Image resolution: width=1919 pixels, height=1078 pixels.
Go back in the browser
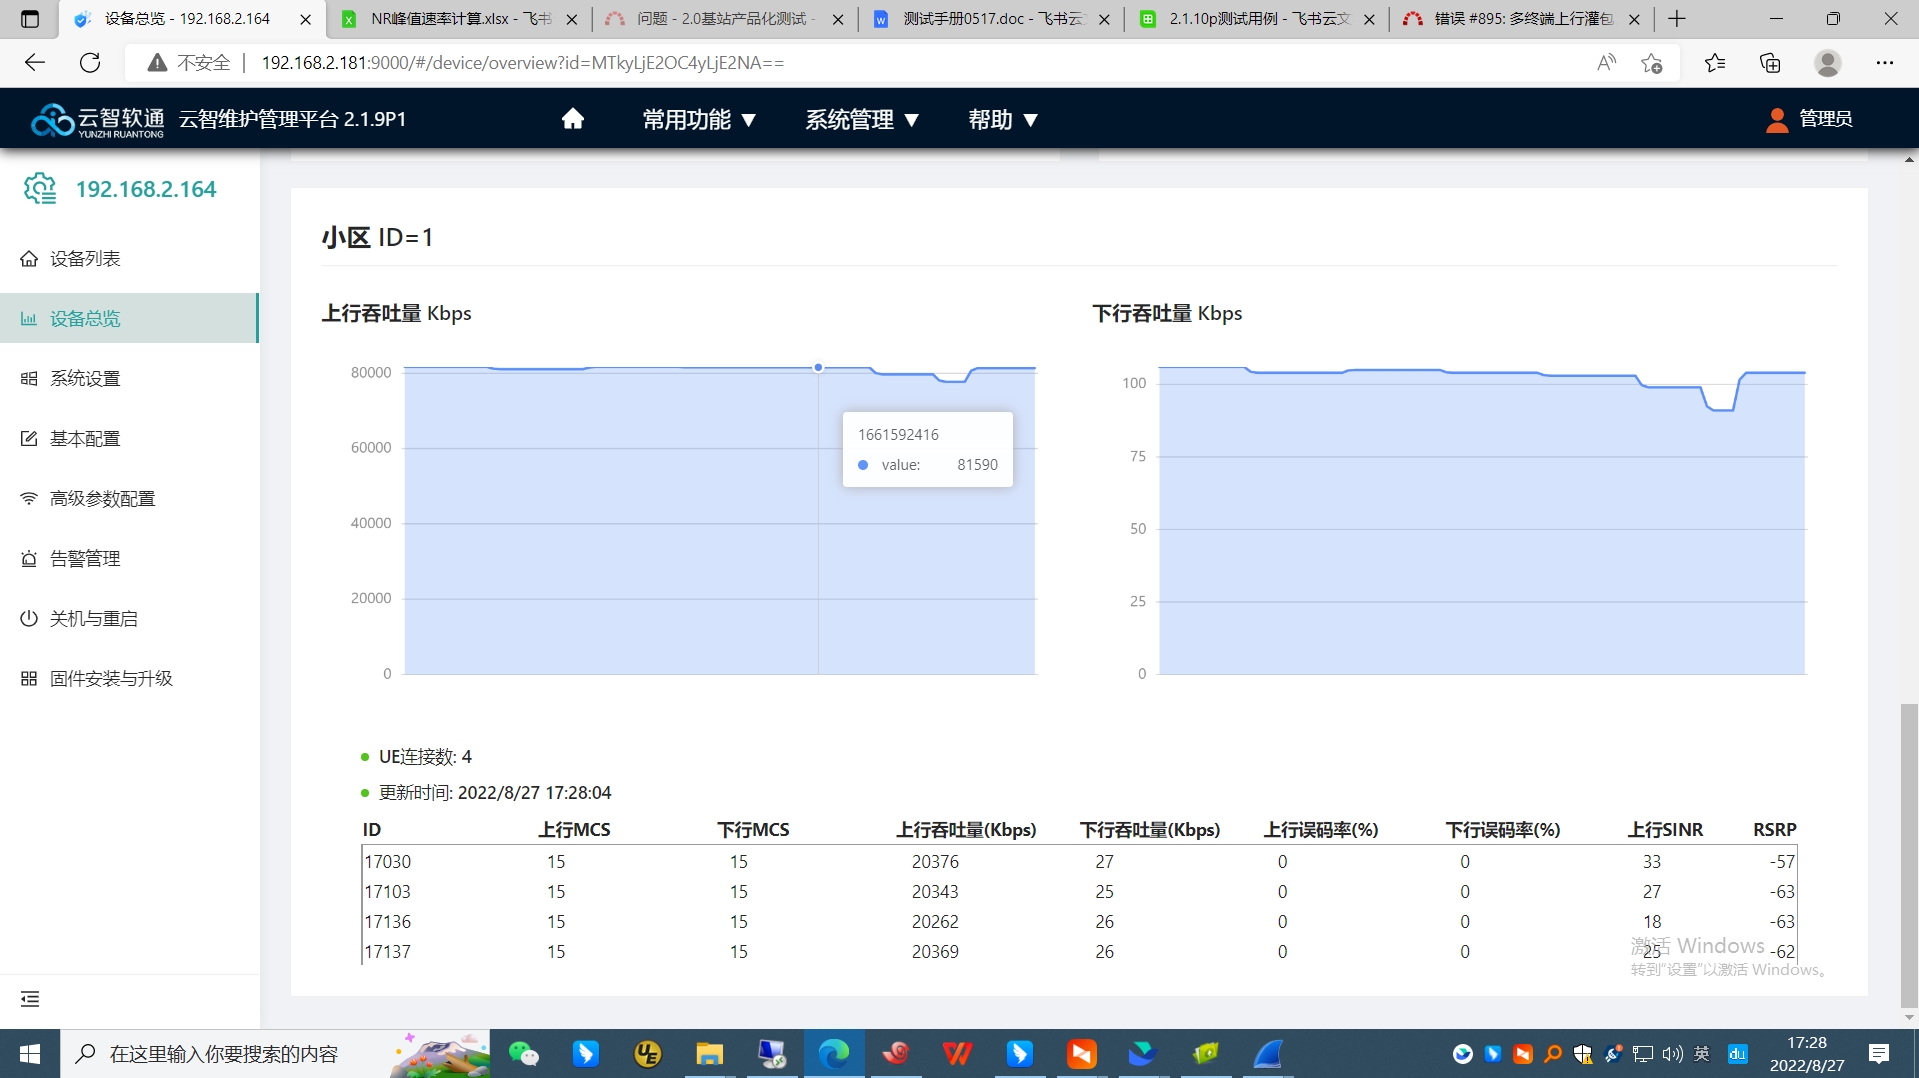click(x=35, y=63)
